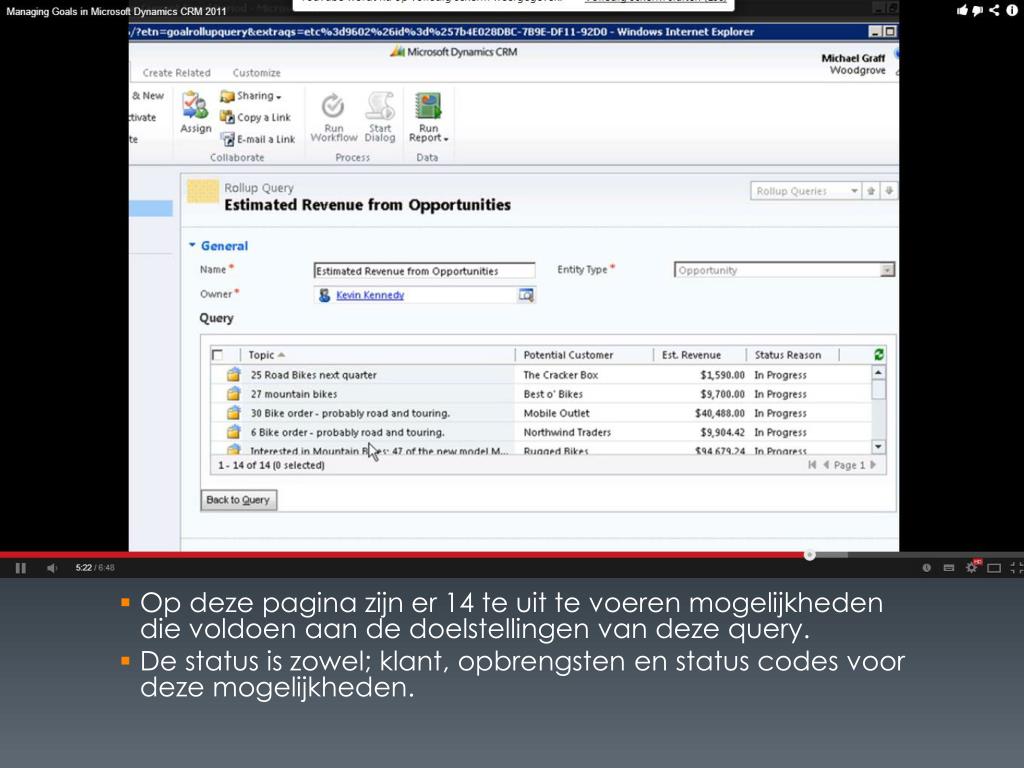Click the thumbs down dislike icon
Viewport: 1024px width, 768px height.
pyautogui.click(x=978, y=10)
